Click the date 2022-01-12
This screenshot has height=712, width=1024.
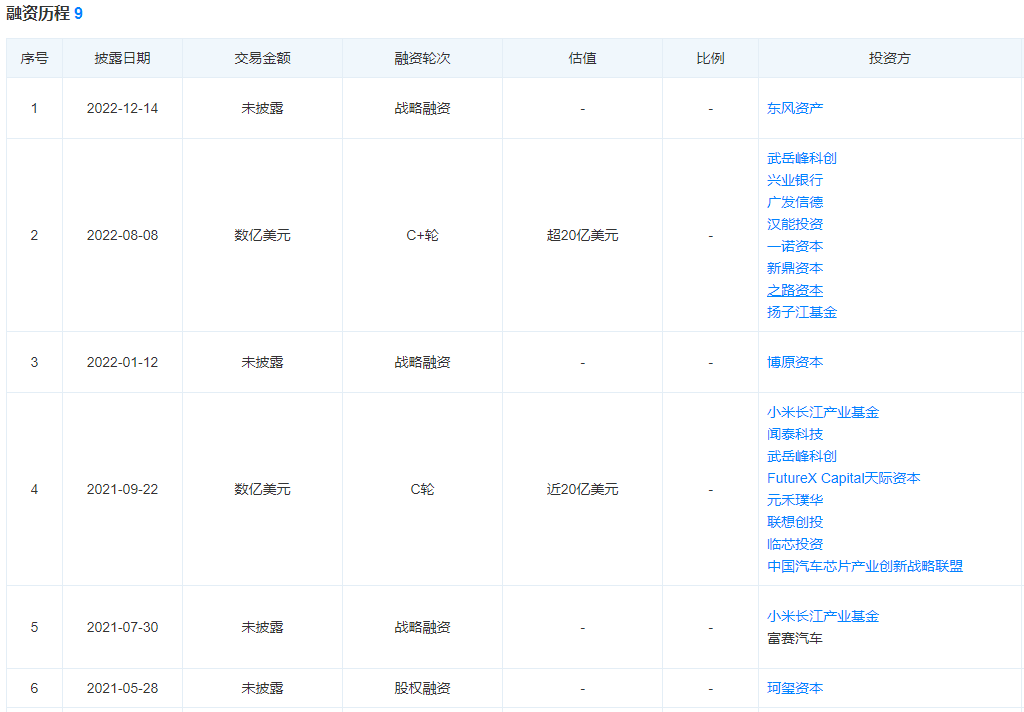click(x=122, y=363)
